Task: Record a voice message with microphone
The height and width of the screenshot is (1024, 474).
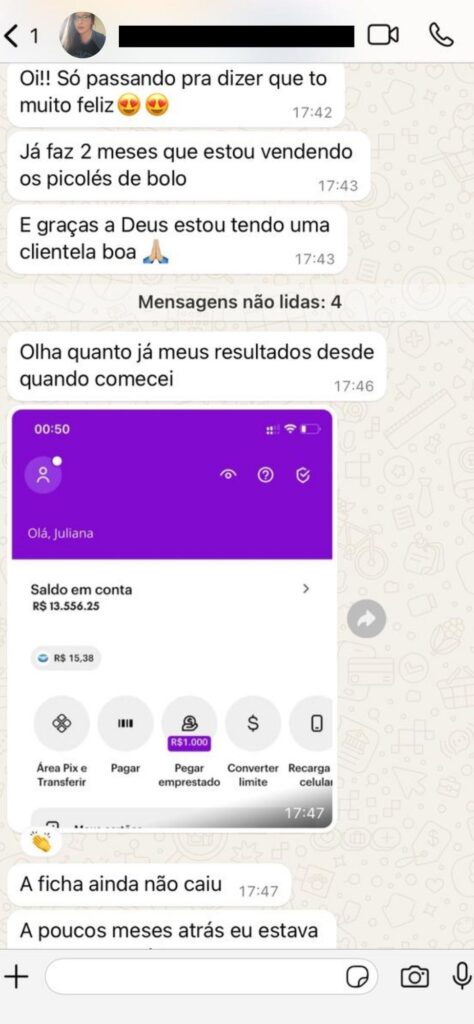Action: point(462,976)
